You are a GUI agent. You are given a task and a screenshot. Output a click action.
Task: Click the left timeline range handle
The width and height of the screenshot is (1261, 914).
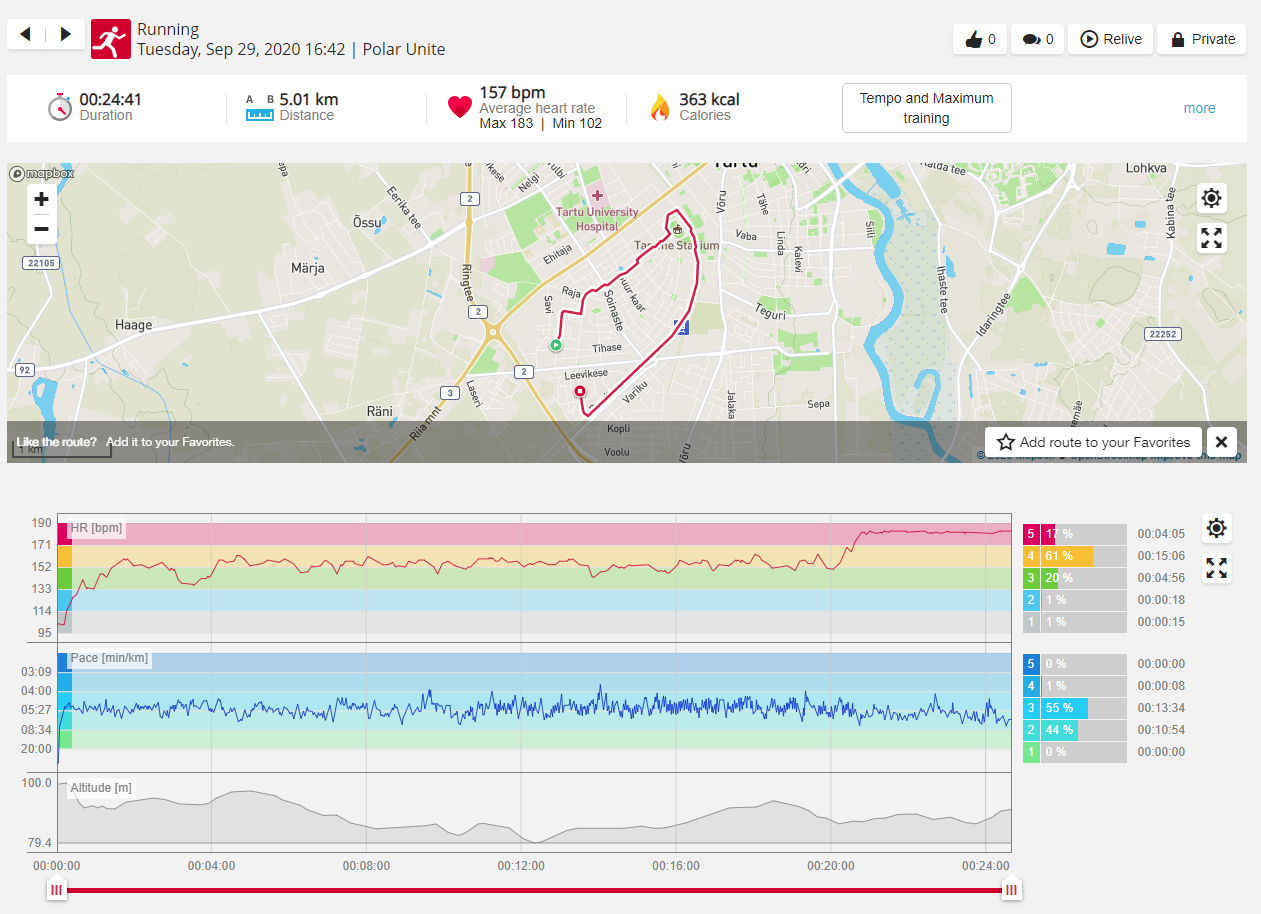(x=57, y=888)
